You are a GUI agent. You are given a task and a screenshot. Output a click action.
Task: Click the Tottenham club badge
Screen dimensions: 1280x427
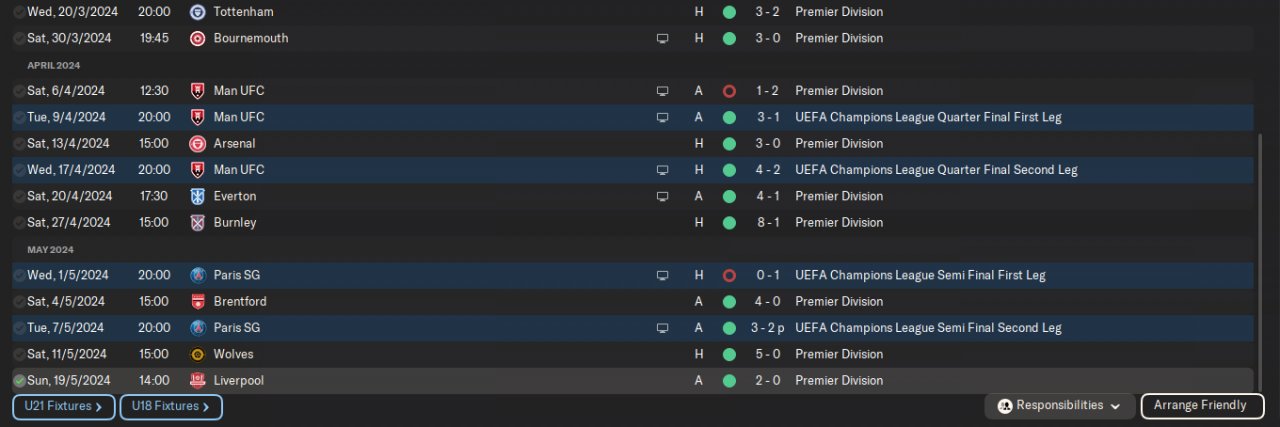[x=197, y=12]
